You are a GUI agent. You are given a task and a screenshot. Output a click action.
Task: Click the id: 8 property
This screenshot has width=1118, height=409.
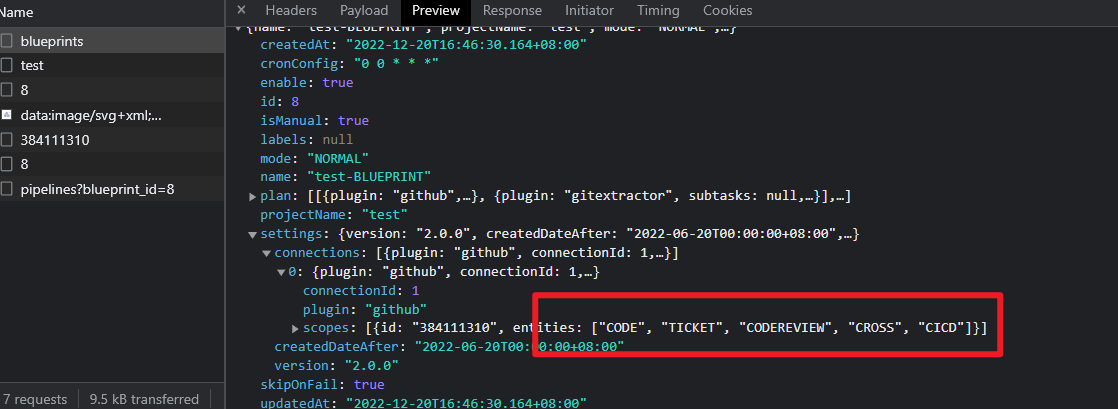280,102
